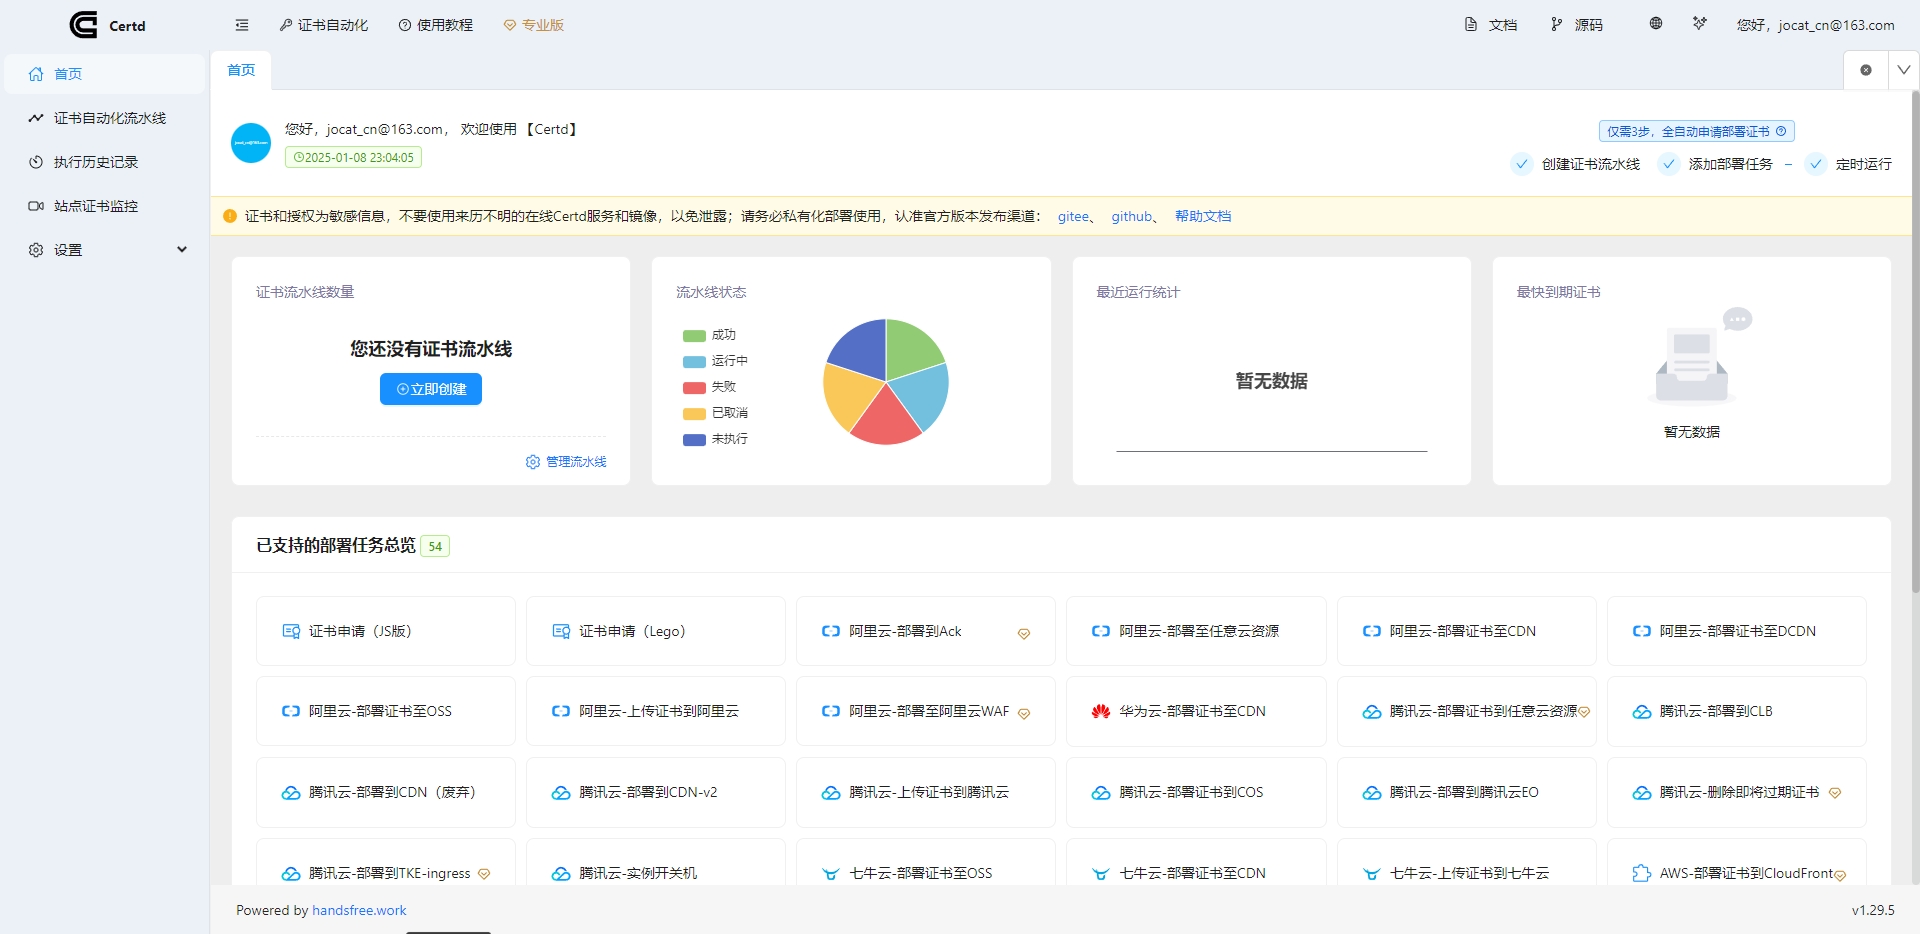Viewport: 1920px width, 934px height.
Task: Toggle the 成功 series in the pie chart legend
Action: coord(710,335)
